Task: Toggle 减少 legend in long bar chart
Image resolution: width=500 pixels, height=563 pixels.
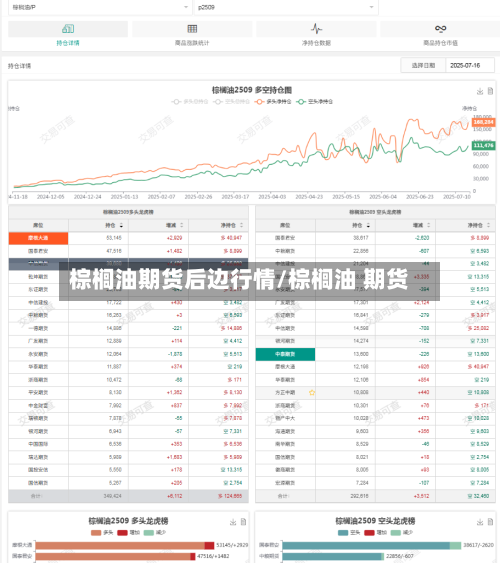Action: tap(155, 532)
